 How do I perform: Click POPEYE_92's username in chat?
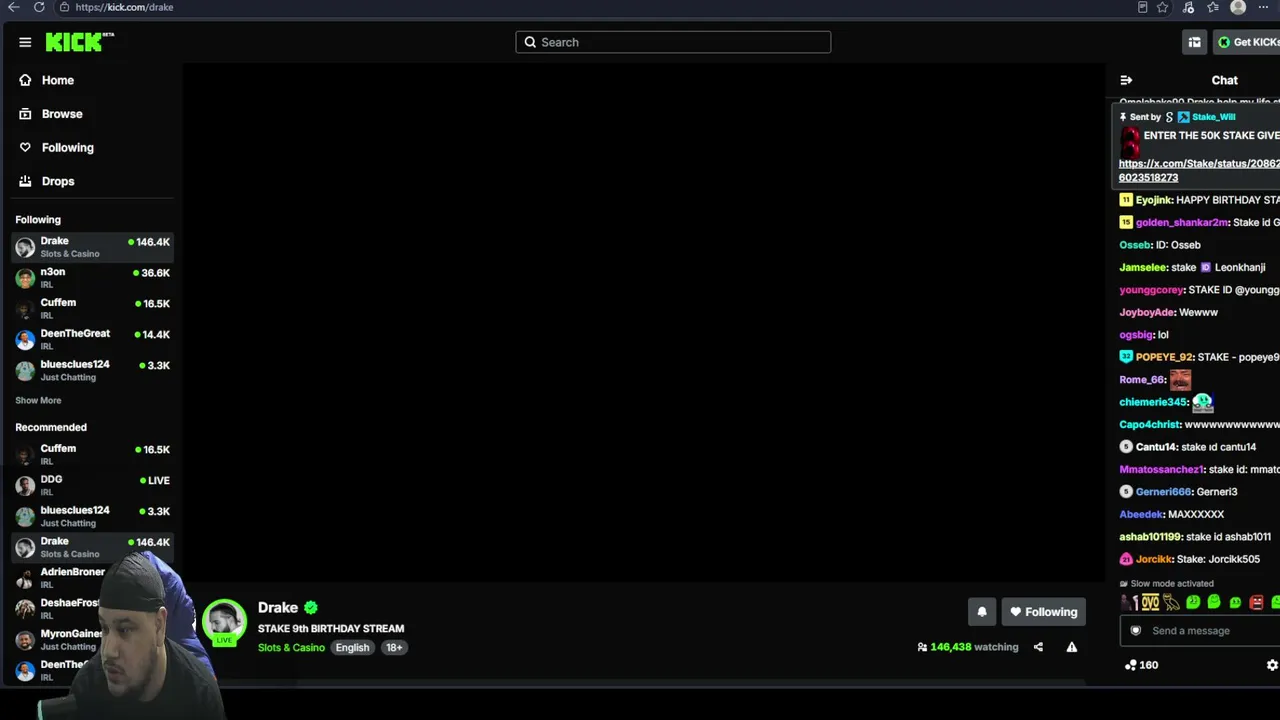[1164, 357]
